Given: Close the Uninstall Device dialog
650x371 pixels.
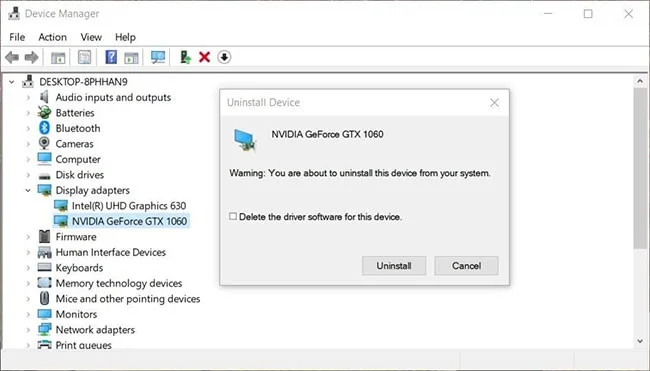Looking at the screenshot, I should tap(494, 103).
